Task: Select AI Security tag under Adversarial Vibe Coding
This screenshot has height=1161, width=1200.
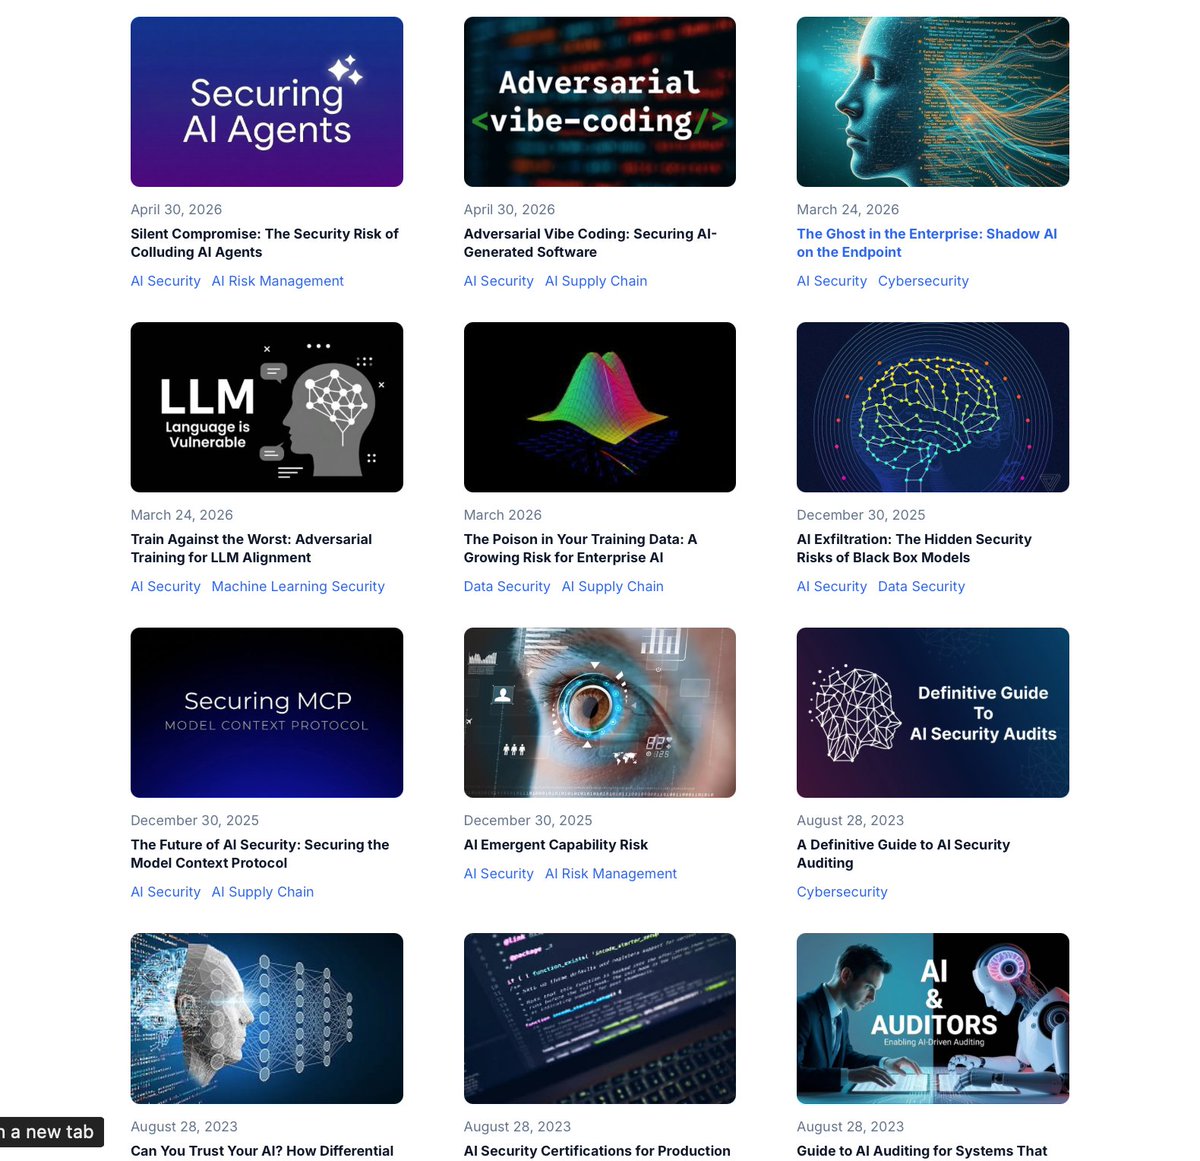Action: tap(499, 281)
